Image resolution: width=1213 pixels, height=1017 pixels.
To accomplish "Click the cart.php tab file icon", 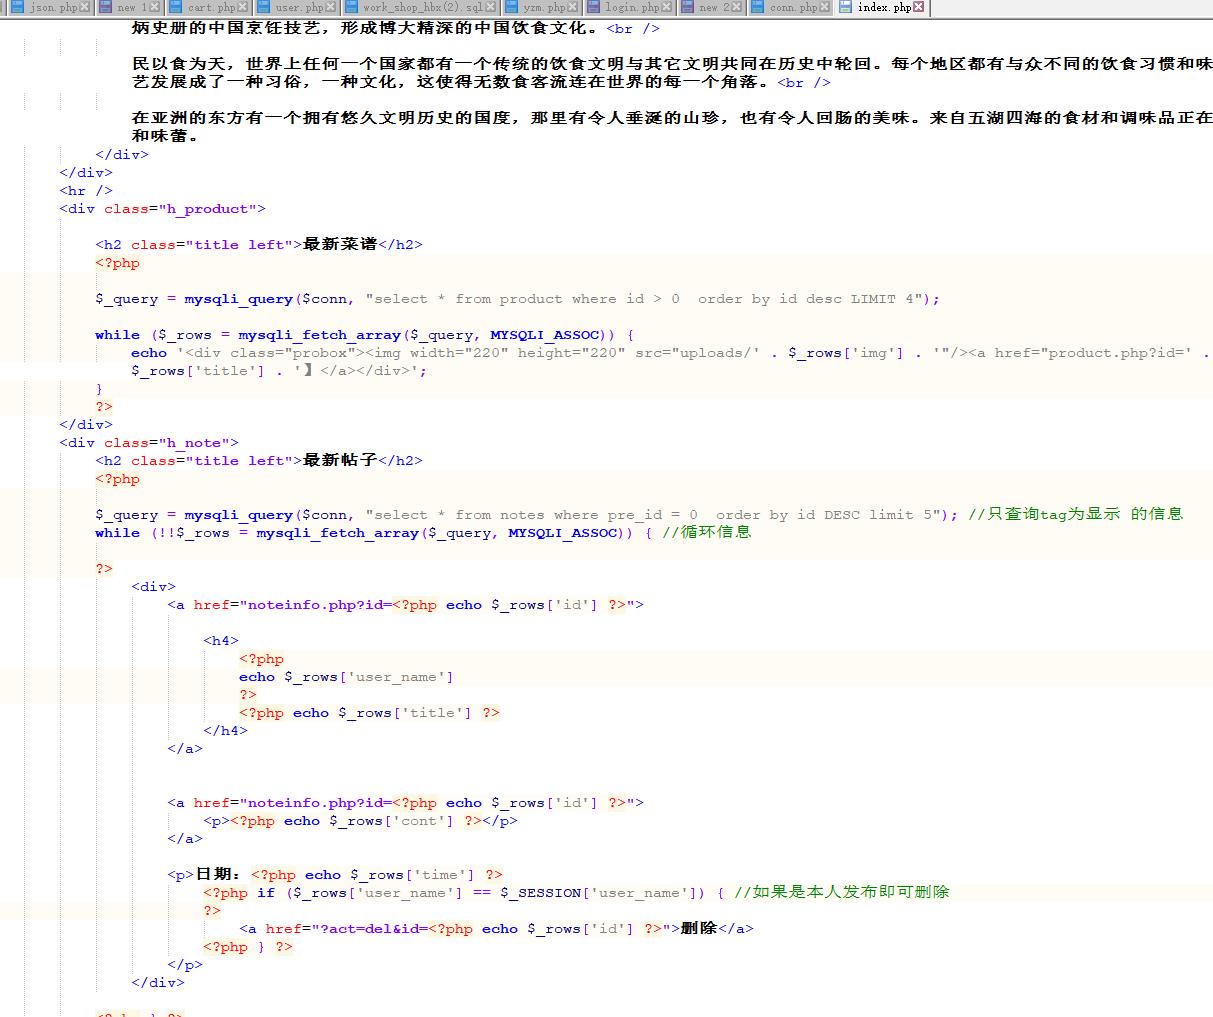I will [x=176, y=7].
